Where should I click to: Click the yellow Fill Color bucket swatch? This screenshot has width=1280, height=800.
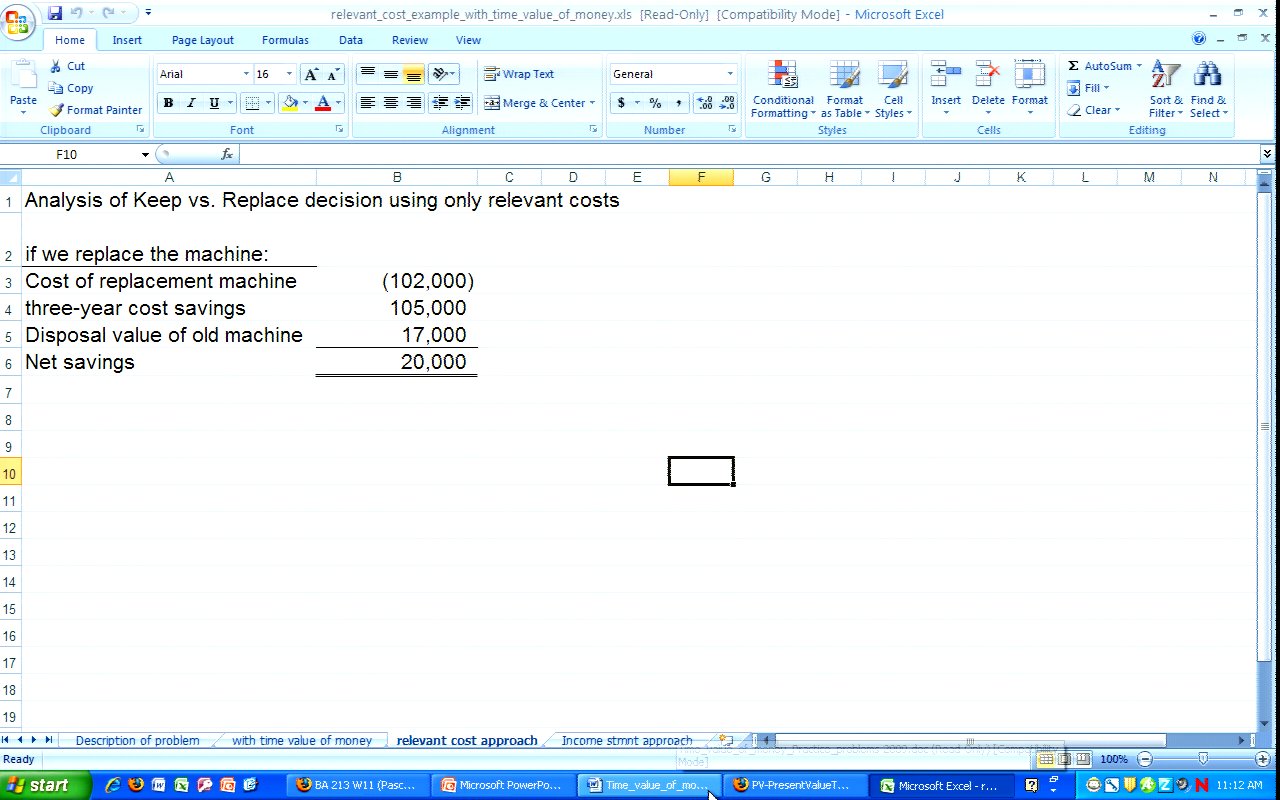(x=290, y=103)
